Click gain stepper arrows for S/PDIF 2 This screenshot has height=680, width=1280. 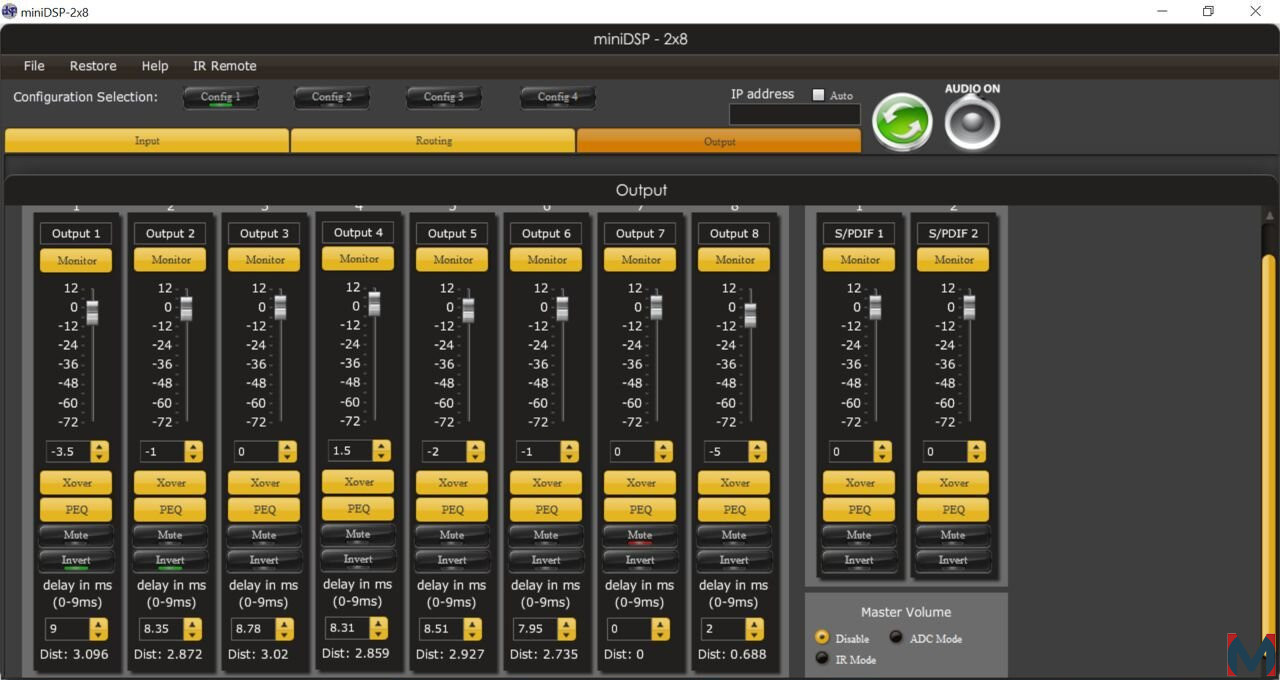click(976, 452)
